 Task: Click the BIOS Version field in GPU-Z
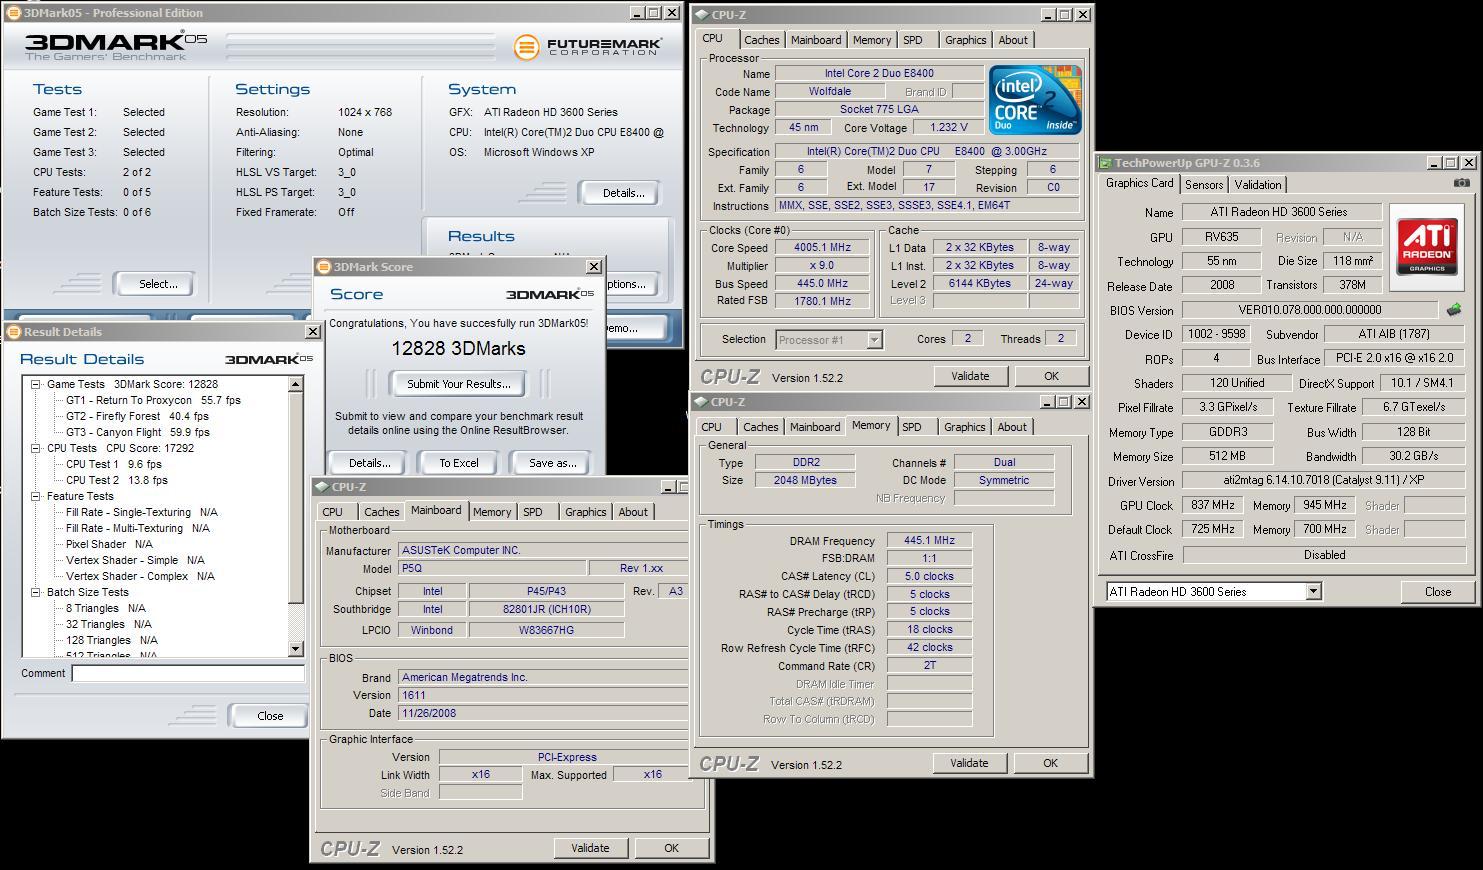point(1310,310)
